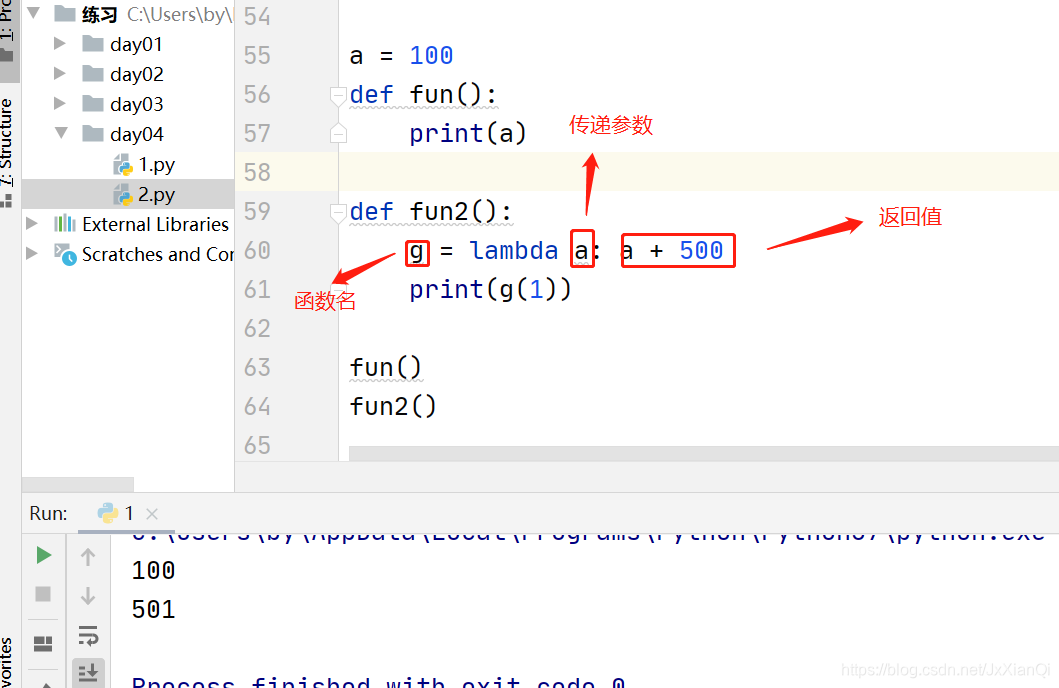Expand the day02 folder arrow

click(x=59, y=73)
